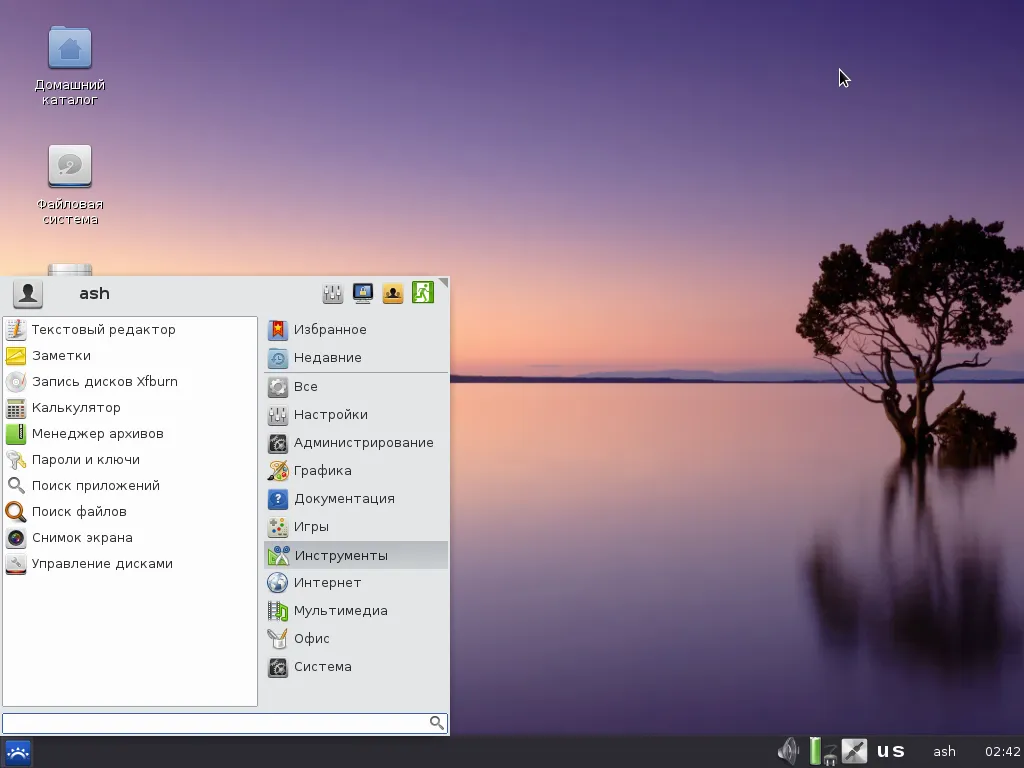Viewport: 1024px width, 768px height.
Task: Open the Текстовый редактор application
Action: [130, 330]
